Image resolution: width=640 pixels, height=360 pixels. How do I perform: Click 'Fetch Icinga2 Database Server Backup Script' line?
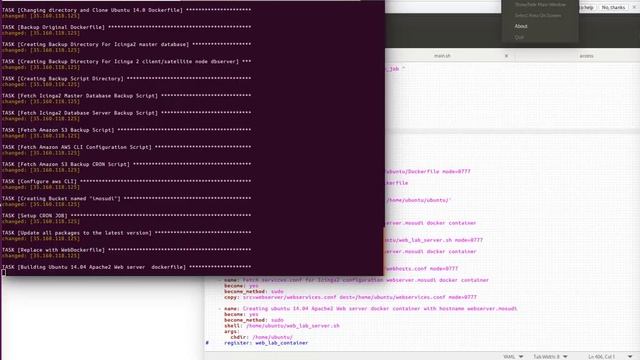(127, 113)
